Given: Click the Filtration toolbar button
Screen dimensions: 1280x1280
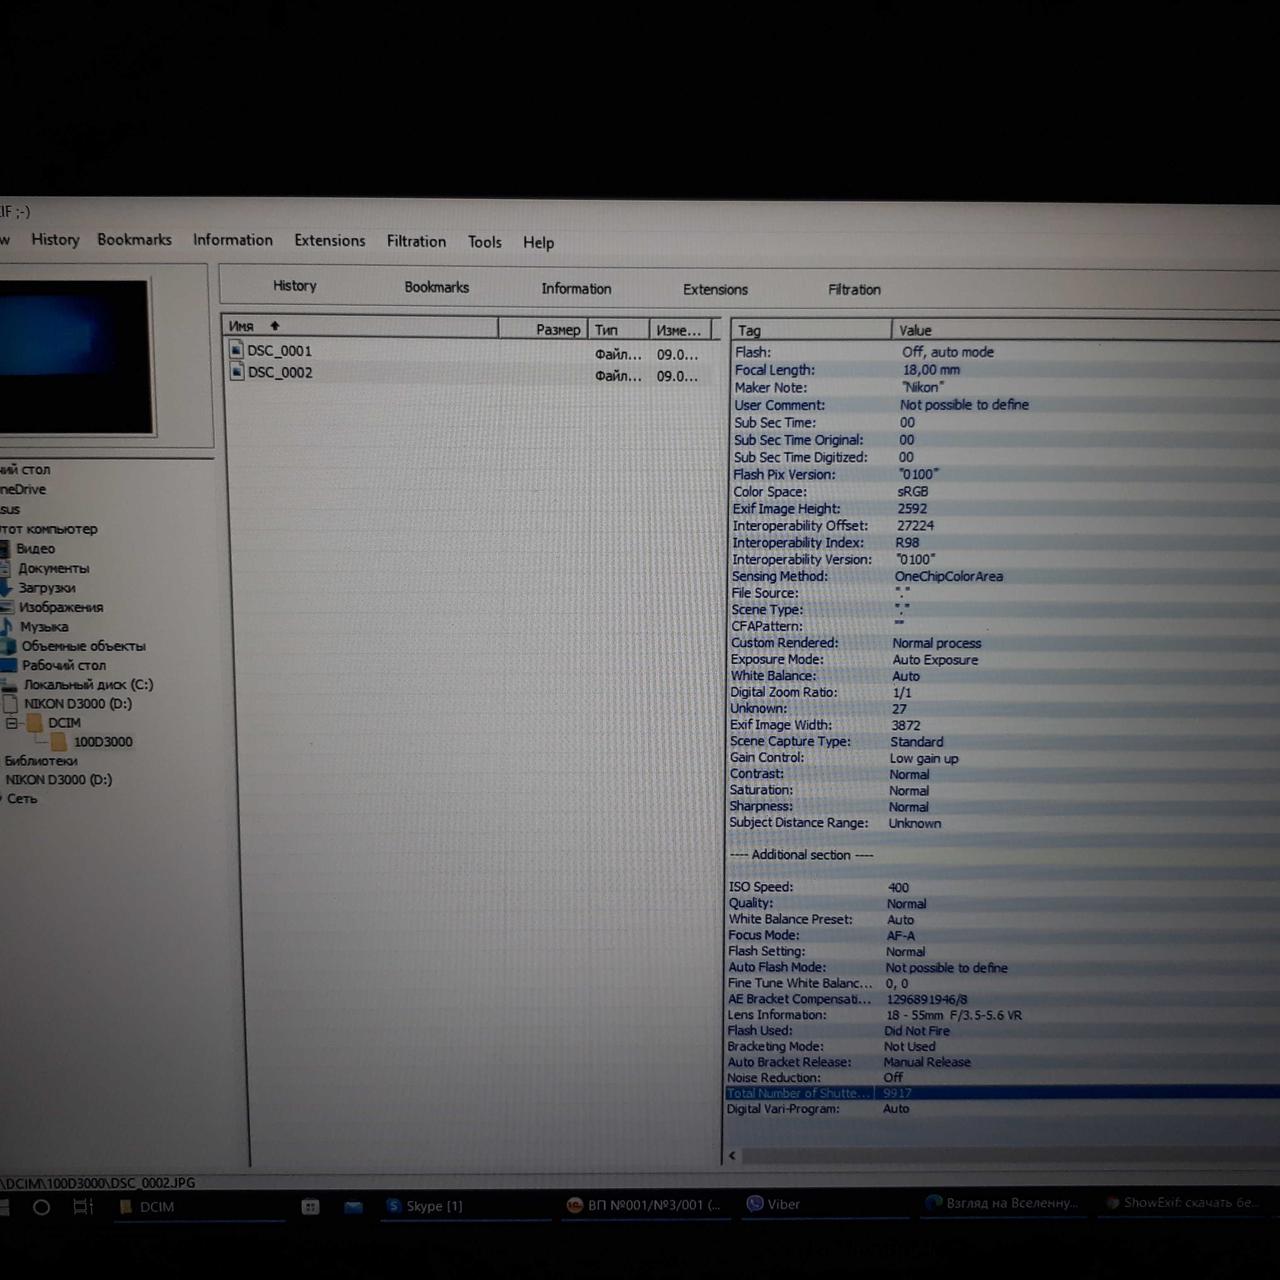Looking at the screenshot, I should [x=854, y=290].
